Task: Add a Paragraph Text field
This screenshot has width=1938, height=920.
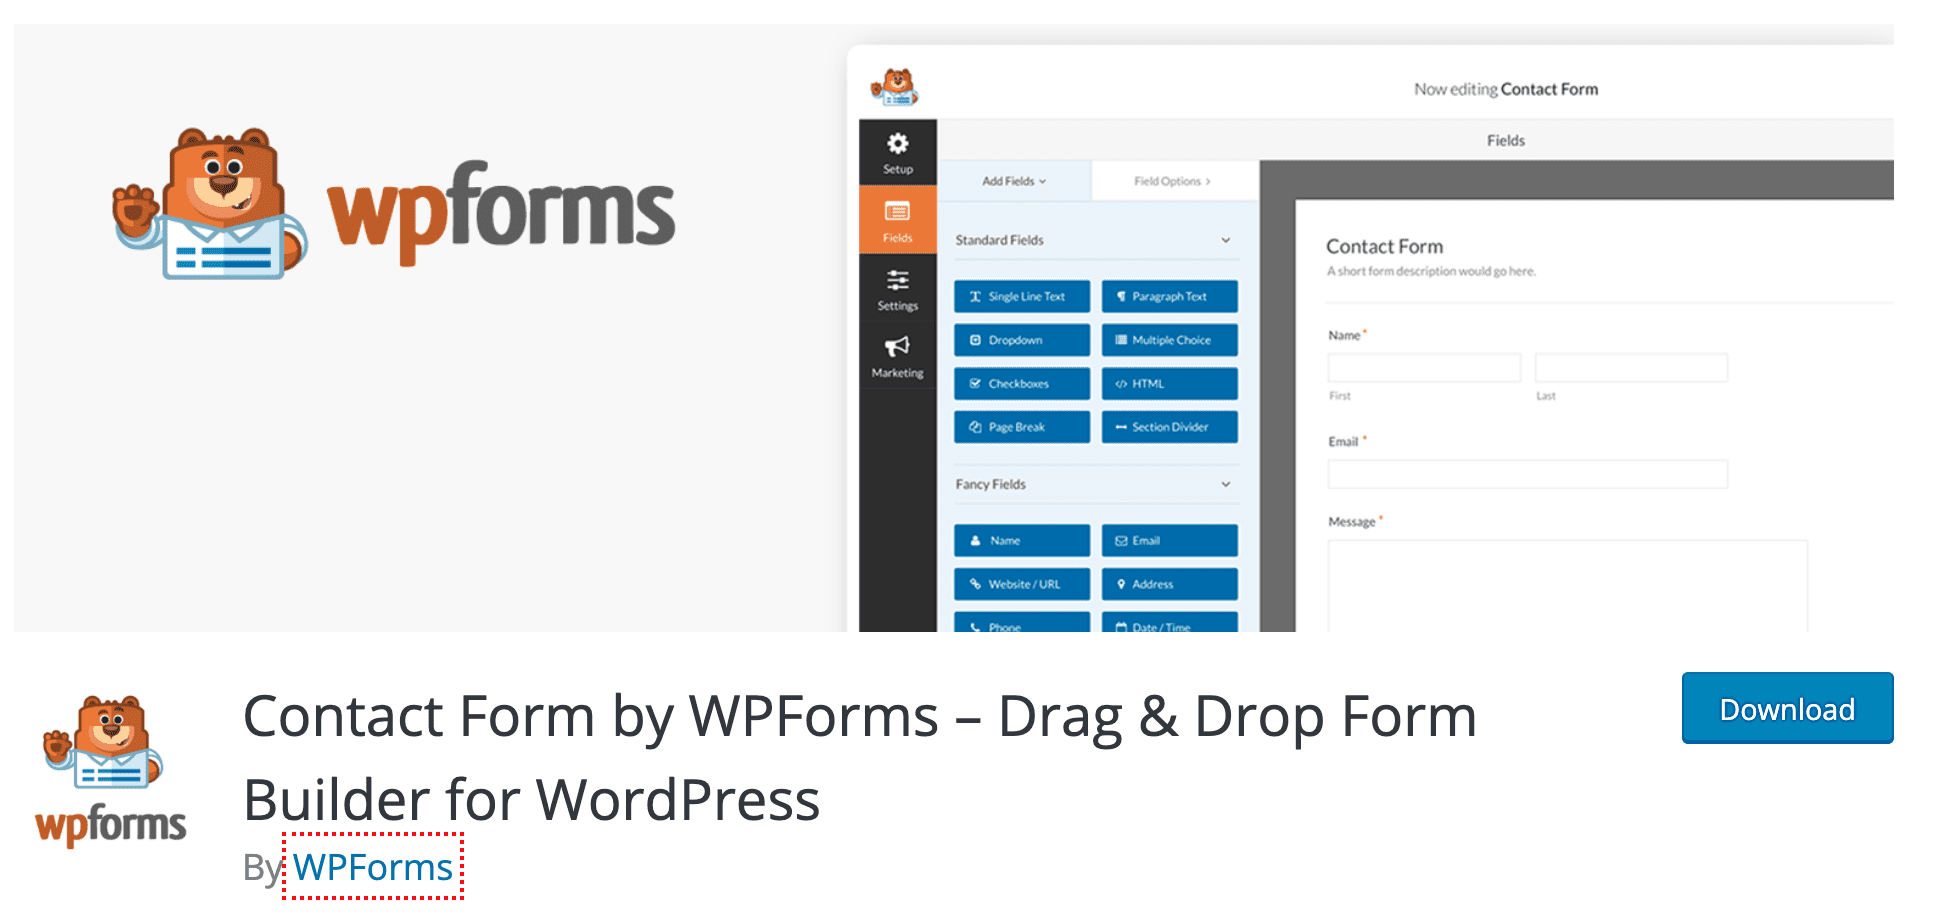Action: click(x=1170, y=297)
